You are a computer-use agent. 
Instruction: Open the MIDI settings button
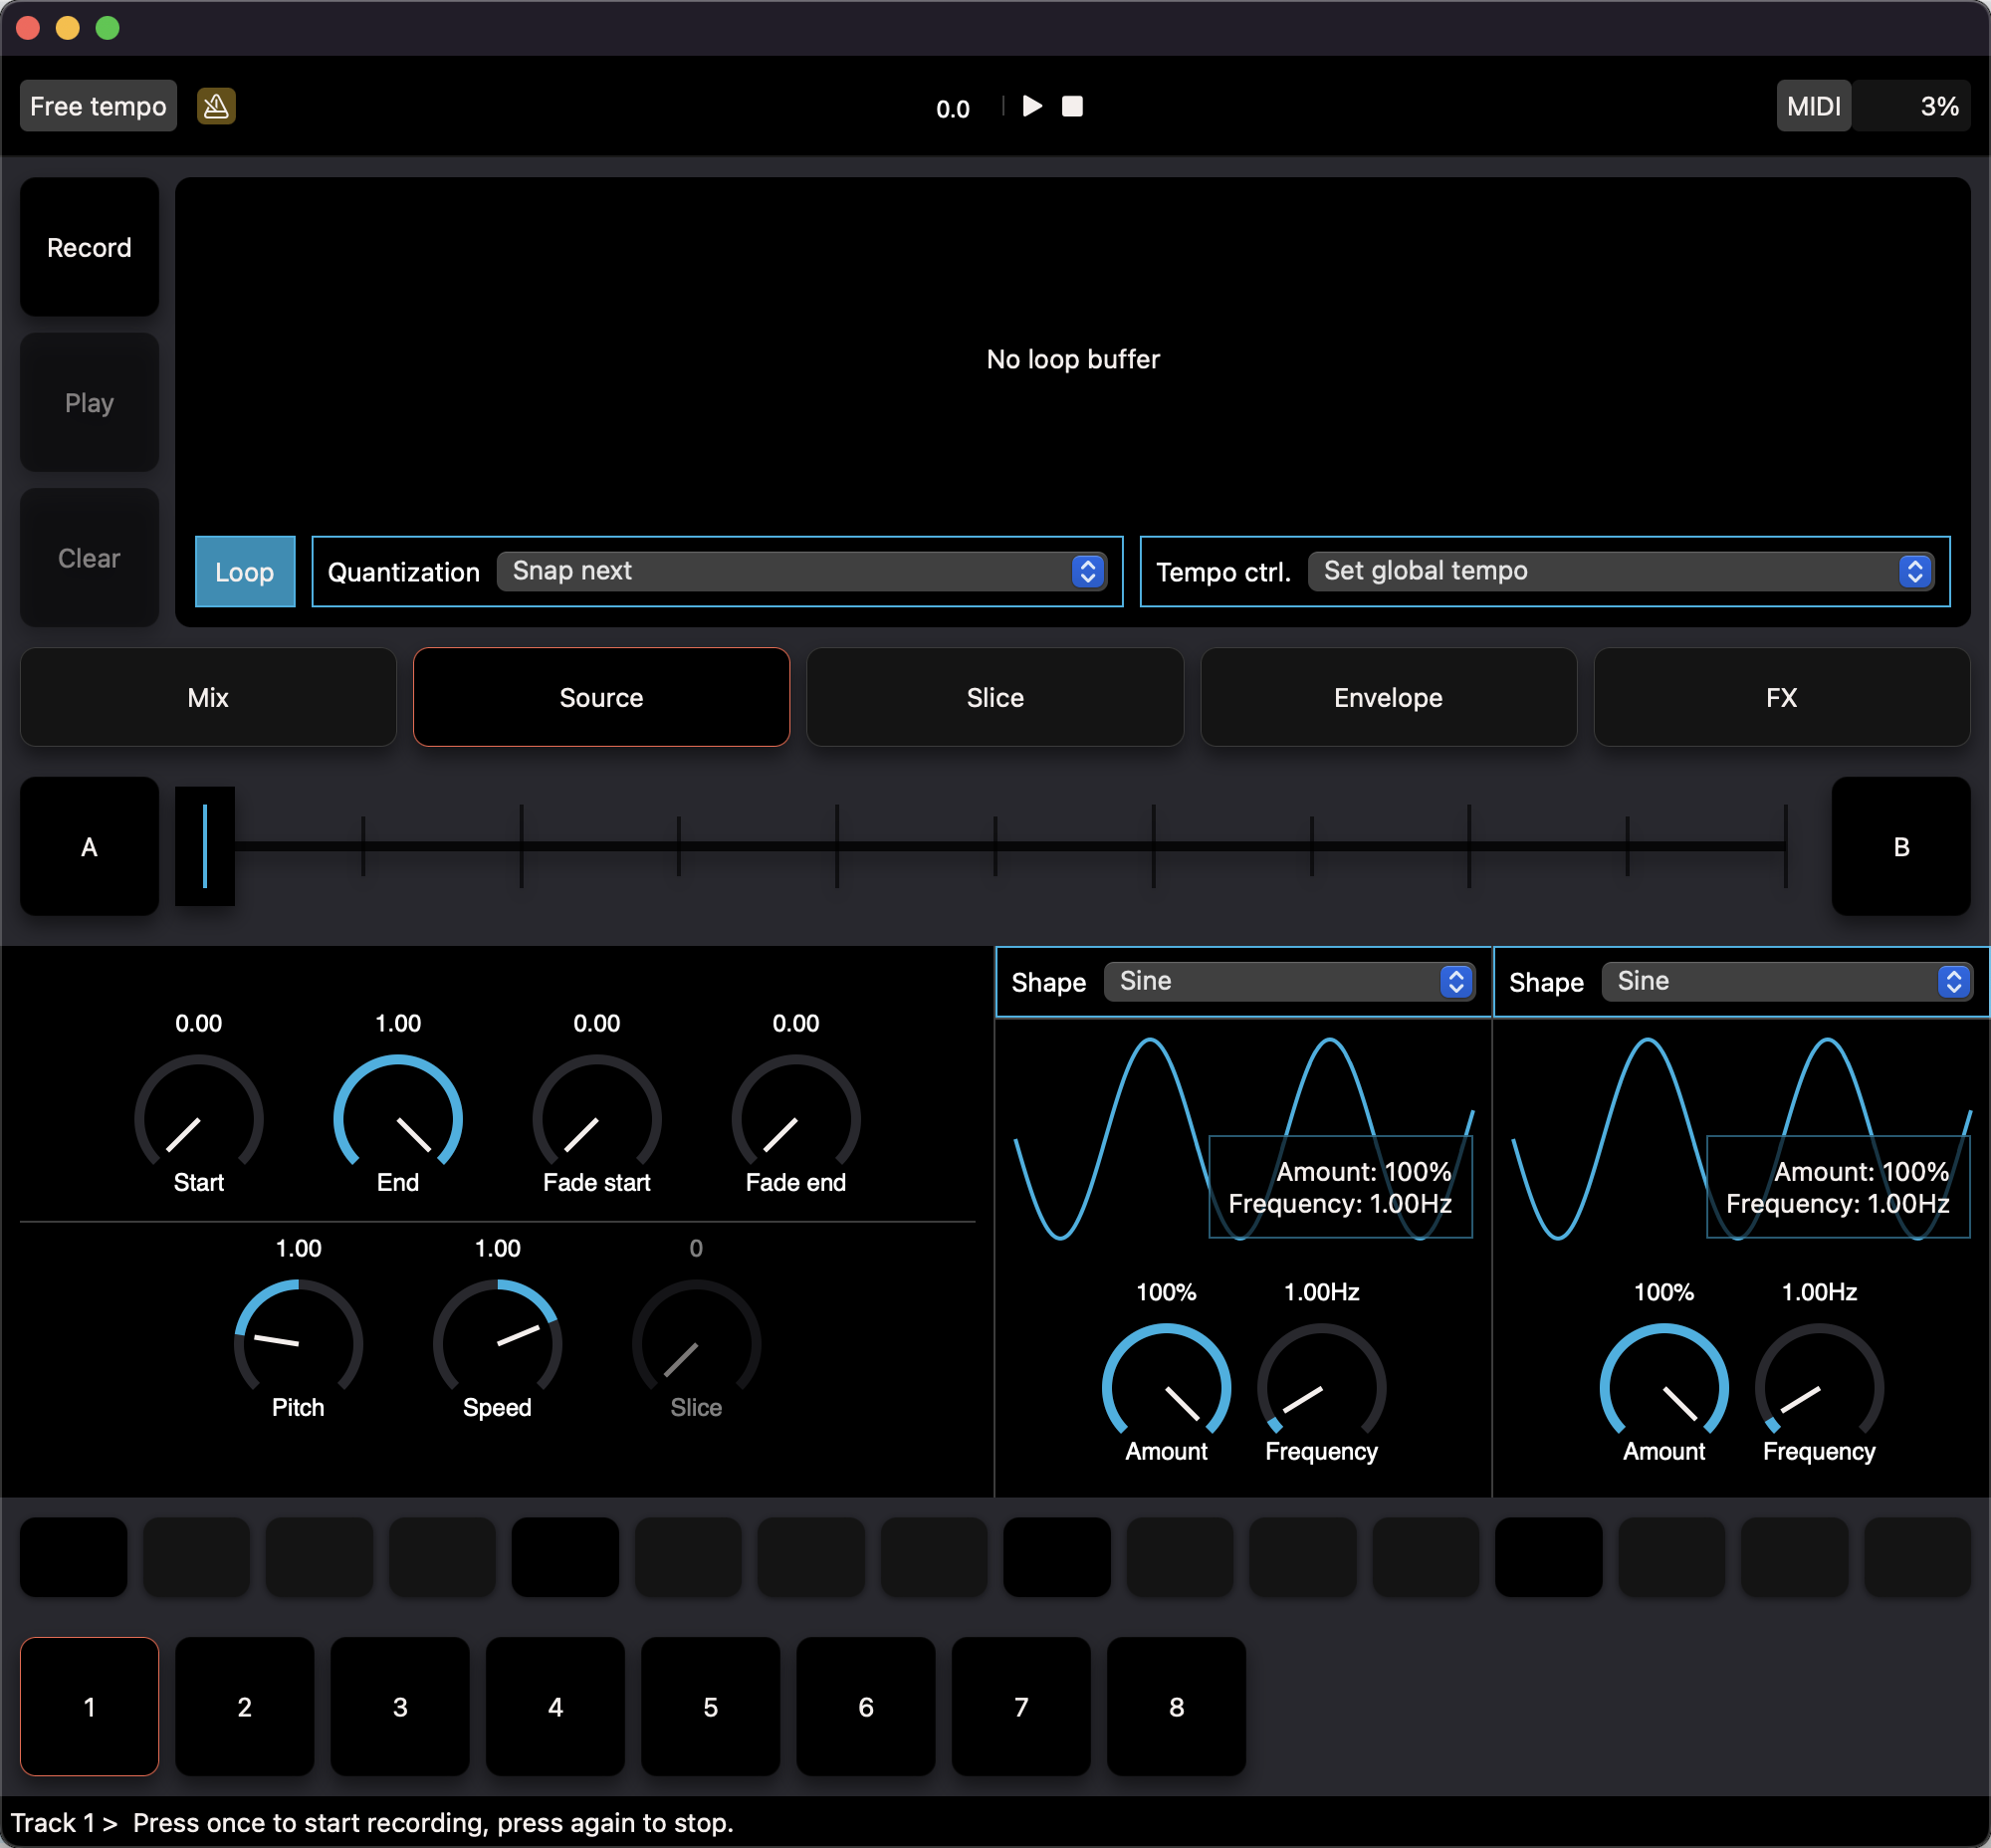(x=1812, y=106)
